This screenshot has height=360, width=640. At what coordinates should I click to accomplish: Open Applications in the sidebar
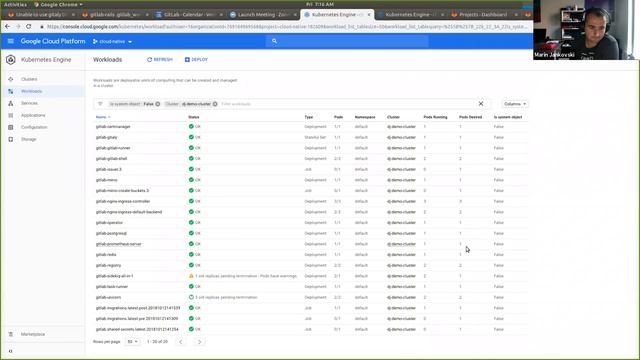pos(33,116)
